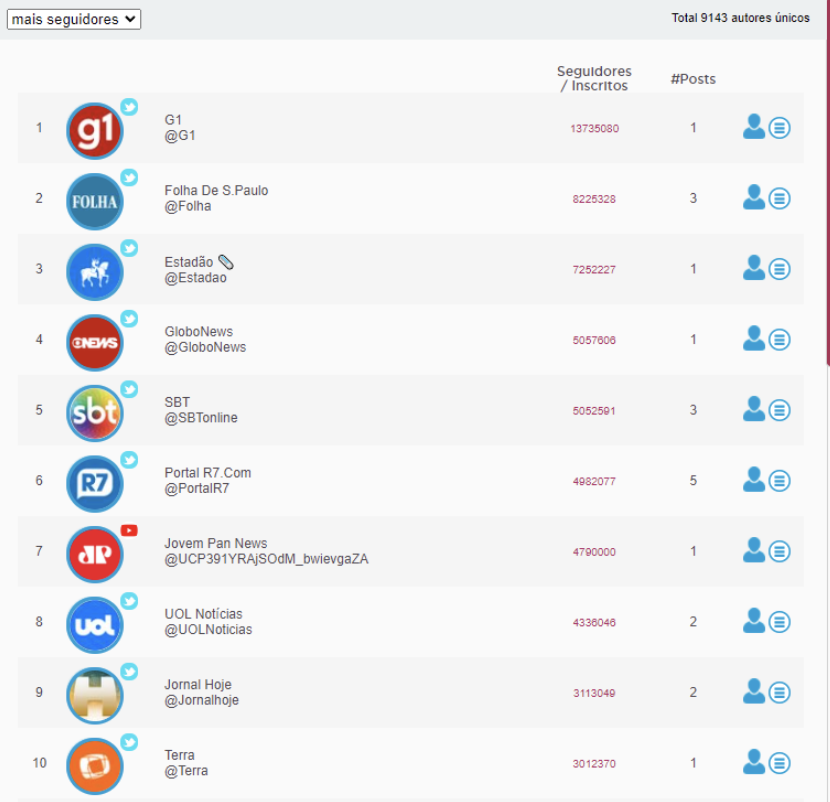The height and width of the screenshot is (802, 830).
Task: Open the posts list icon for Terra
Action: (x=780, y=763)
